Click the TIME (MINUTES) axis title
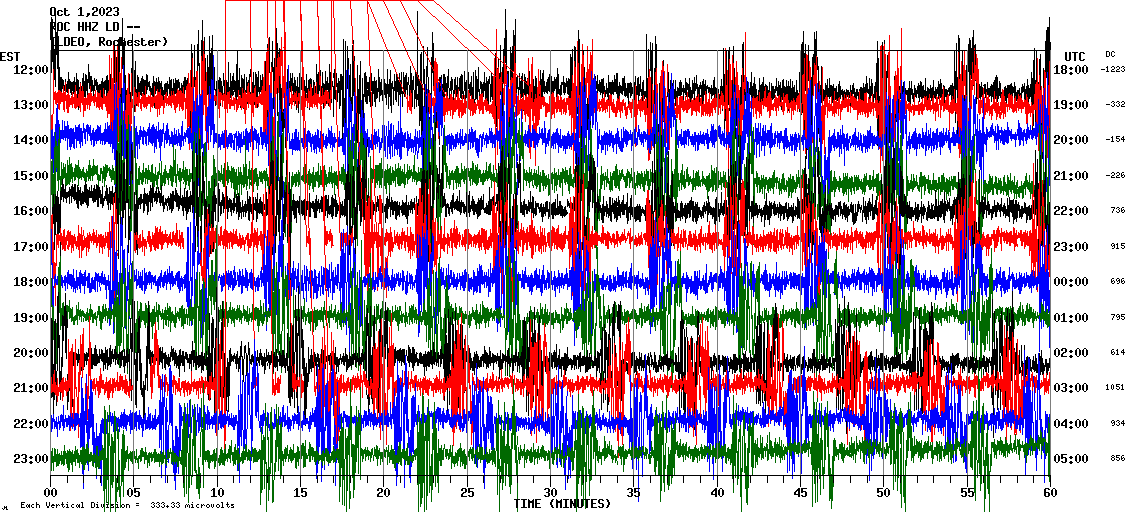 click(561, 504)
